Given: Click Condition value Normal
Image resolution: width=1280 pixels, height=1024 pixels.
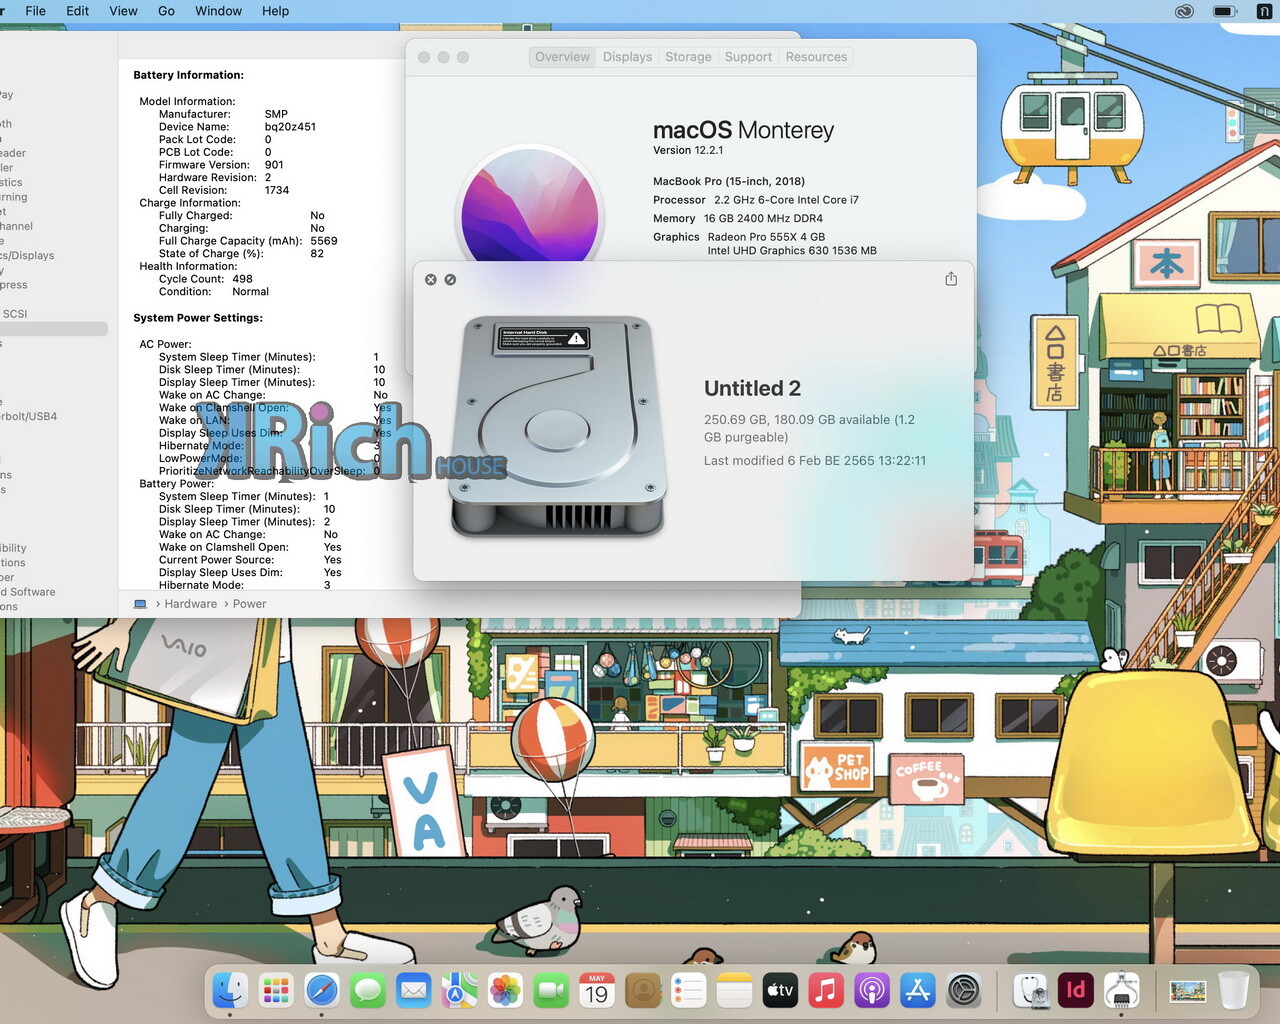Looking at the screenshot, I should pyautogui.click(x=250, y=292).
